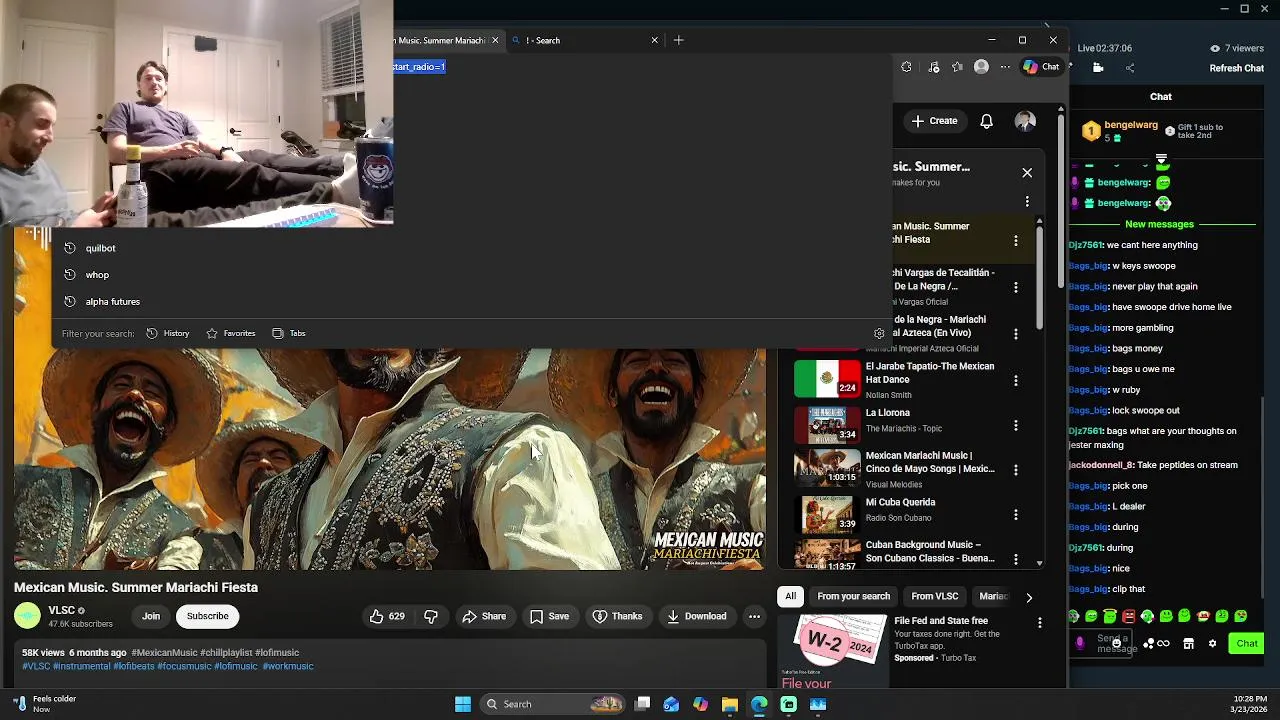Open browser extensions puzzle icon
1280x720 pixels.
(906, 67)
